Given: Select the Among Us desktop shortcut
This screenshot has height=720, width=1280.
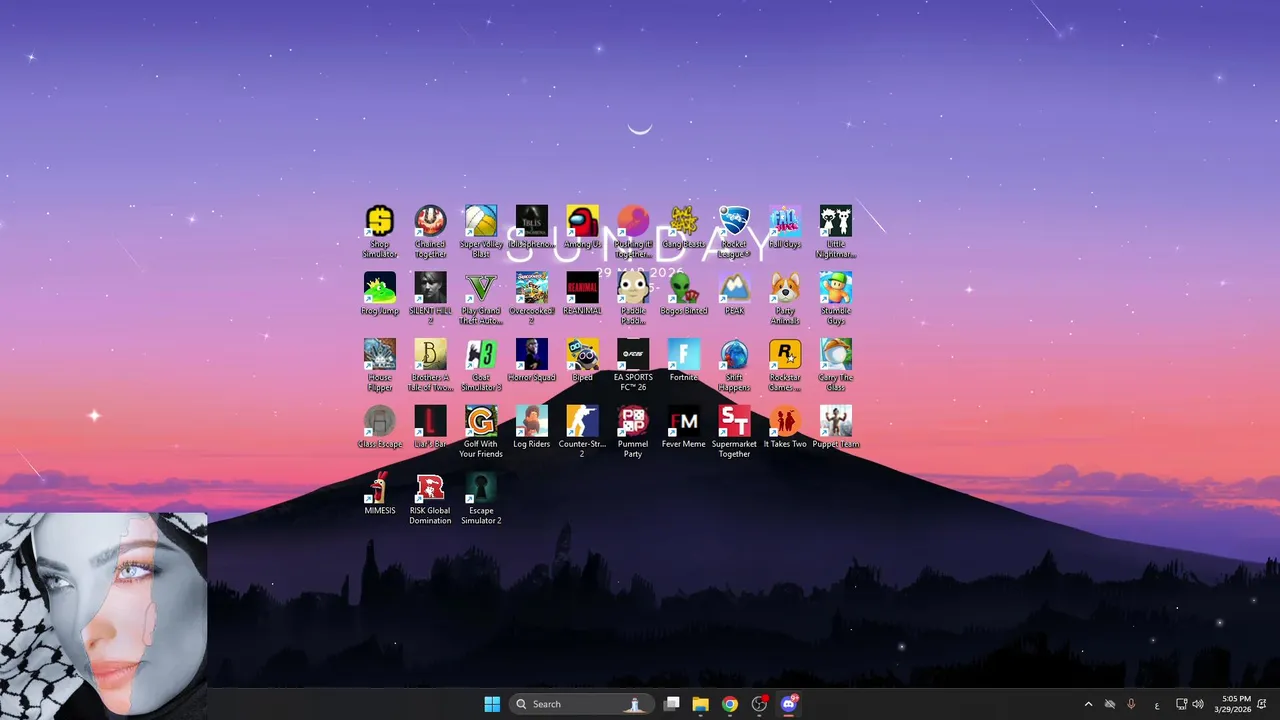Looking at the screenshot, I should point(582,227).
